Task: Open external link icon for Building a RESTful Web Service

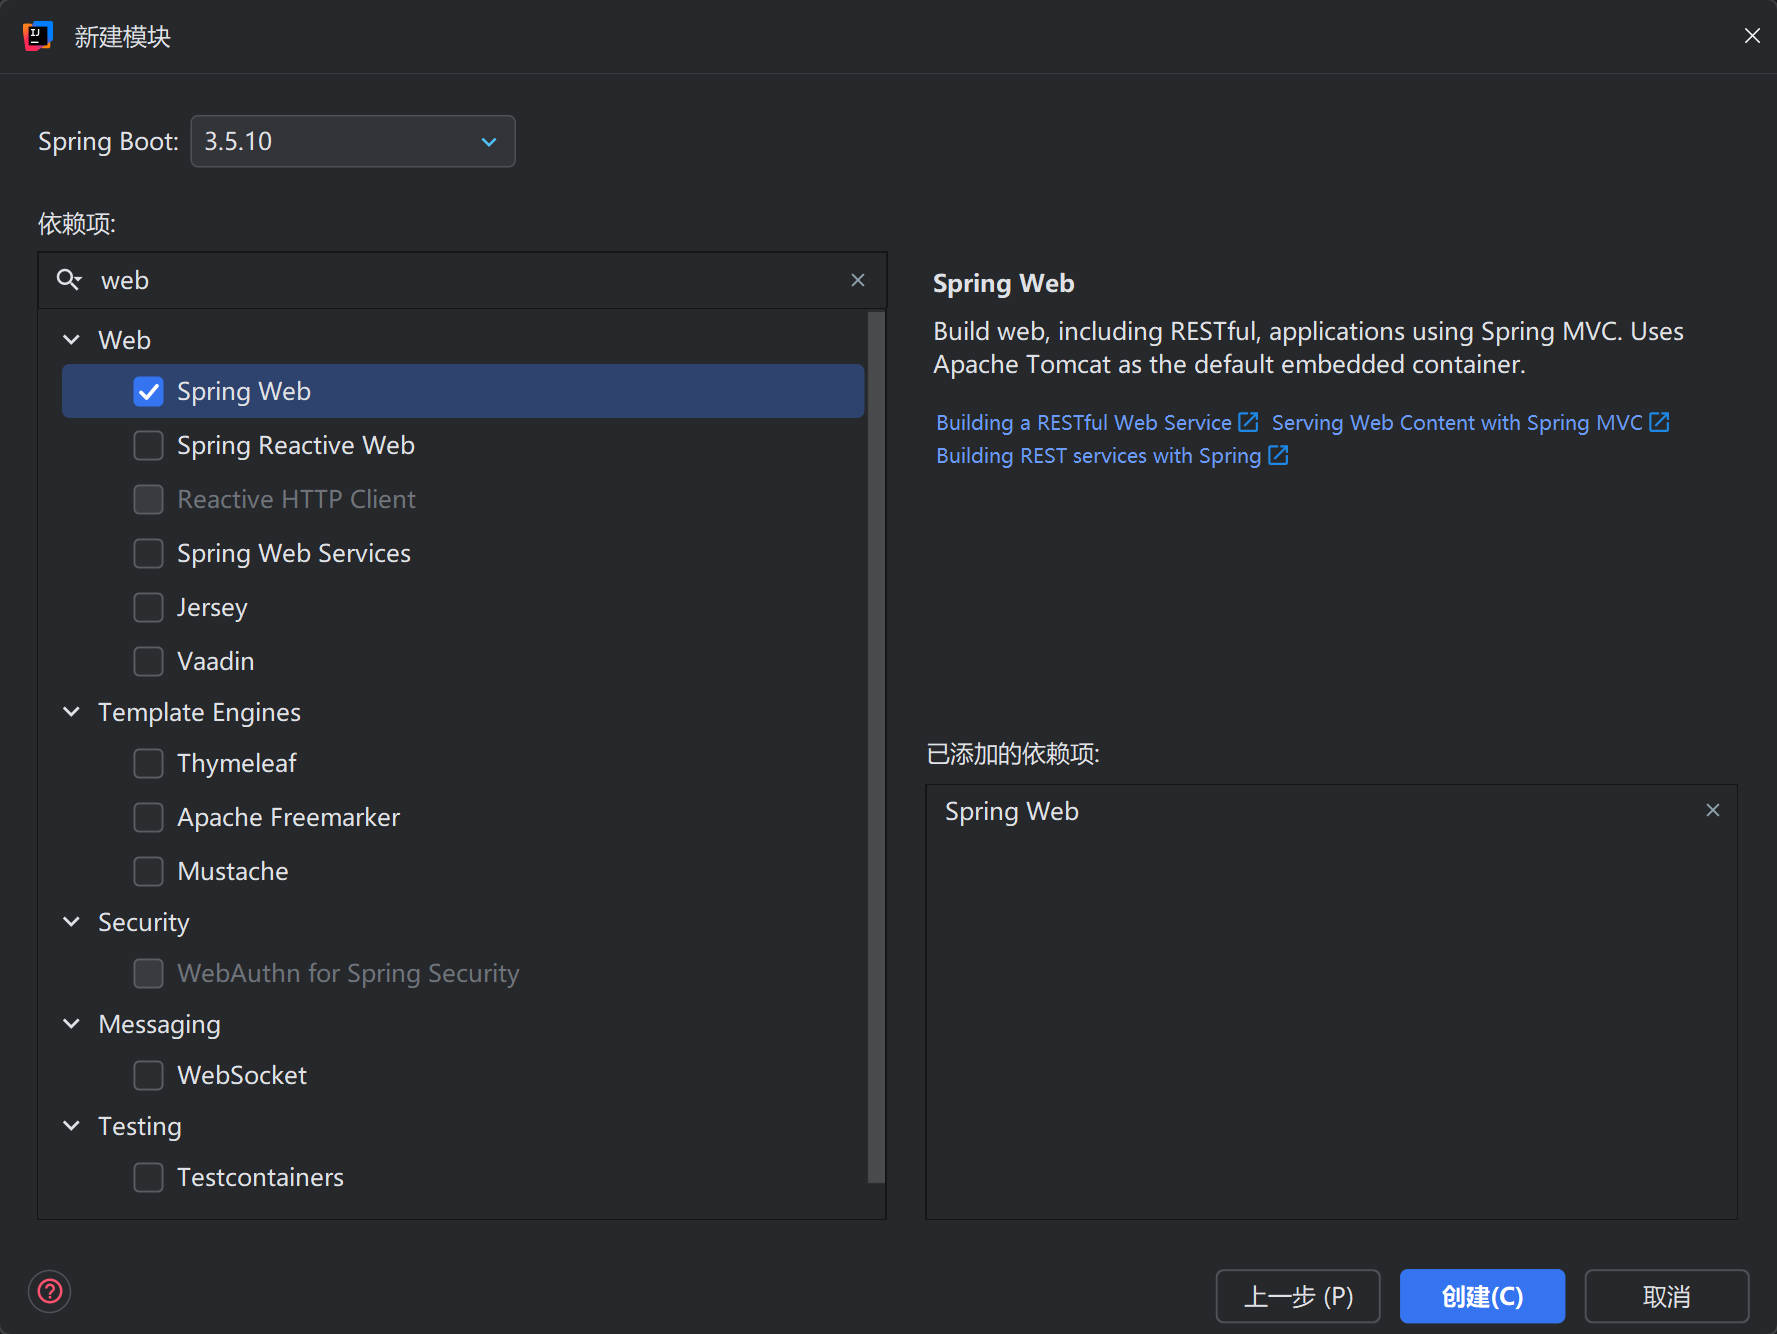Action: point(1248,422)
